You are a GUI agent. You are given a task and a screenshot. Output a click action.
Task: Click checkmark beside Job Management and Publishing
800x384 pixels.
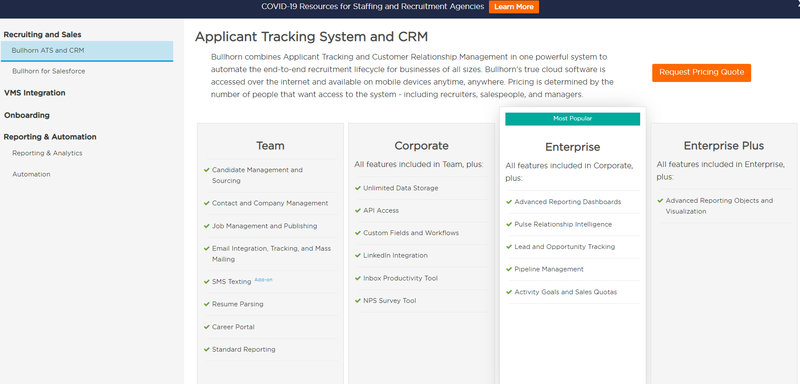(207, 226)
